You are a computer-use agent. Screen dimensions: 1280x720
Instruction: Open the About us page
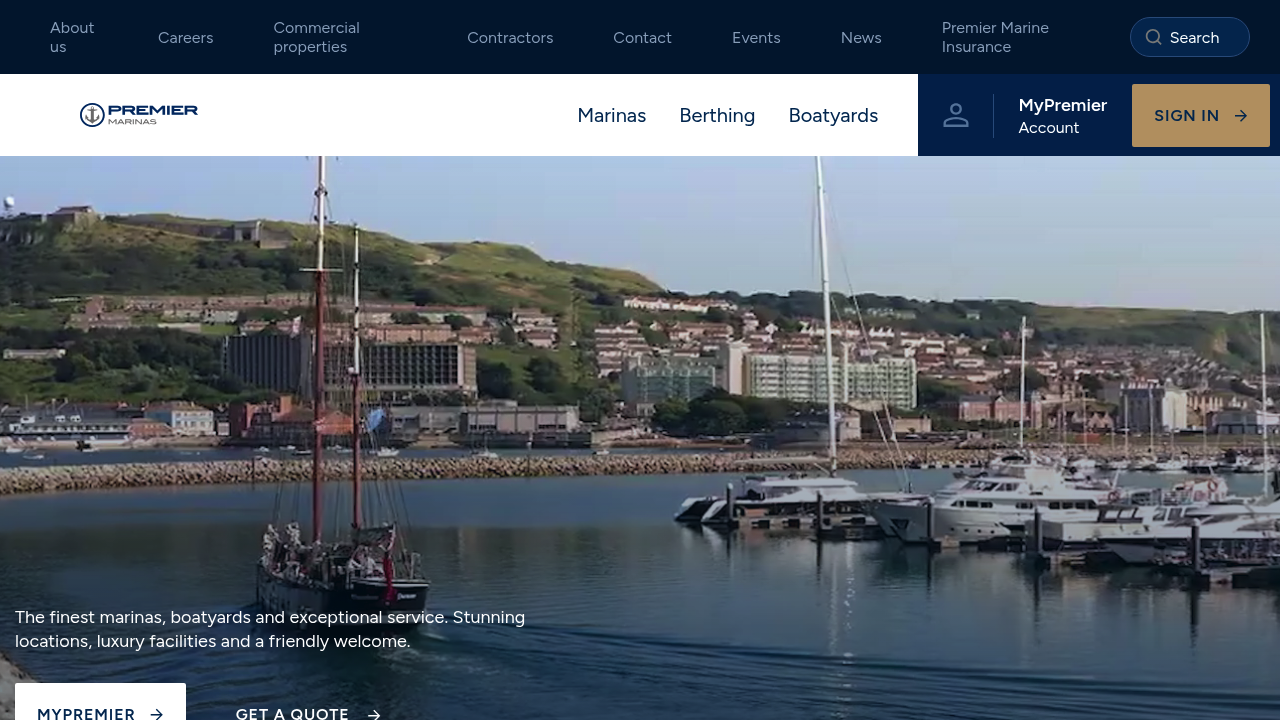pyautogui.click(x=72, y=37)
